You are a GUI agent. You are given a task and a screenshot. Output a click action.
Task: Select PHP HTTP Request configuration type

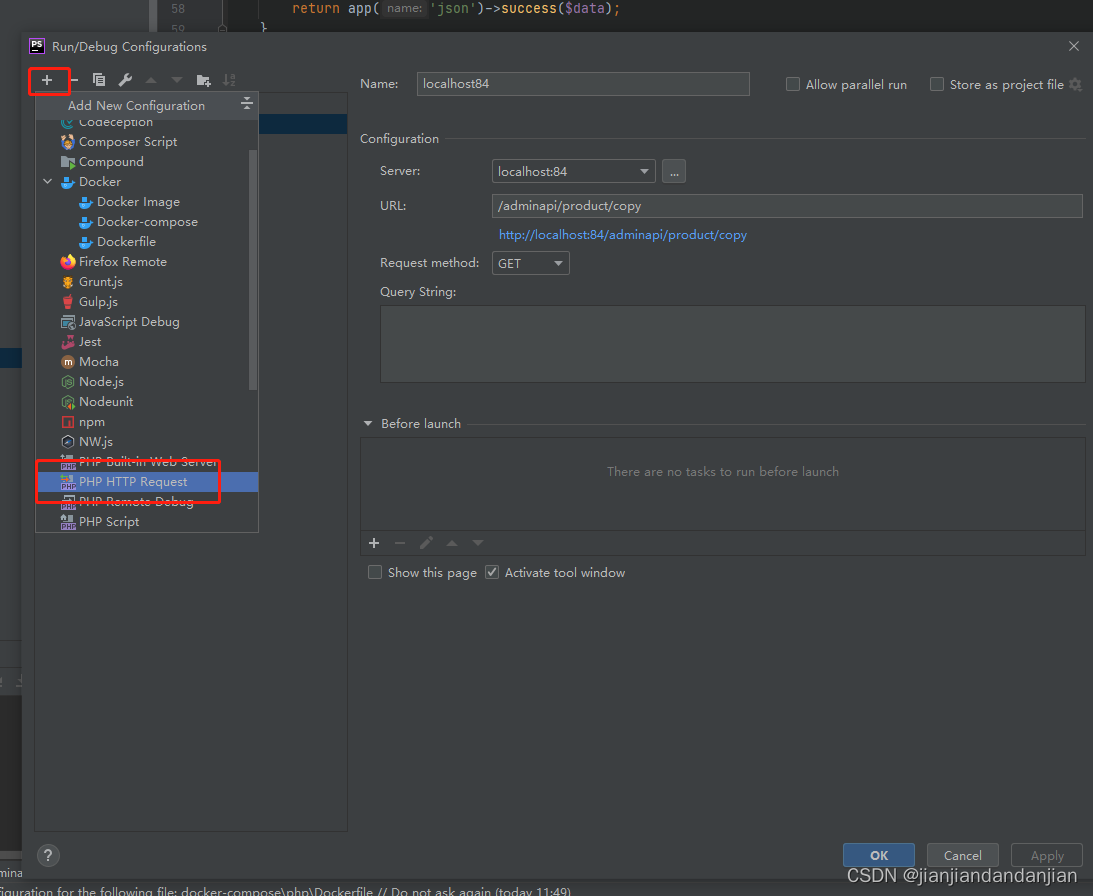[x=133, y=481]
